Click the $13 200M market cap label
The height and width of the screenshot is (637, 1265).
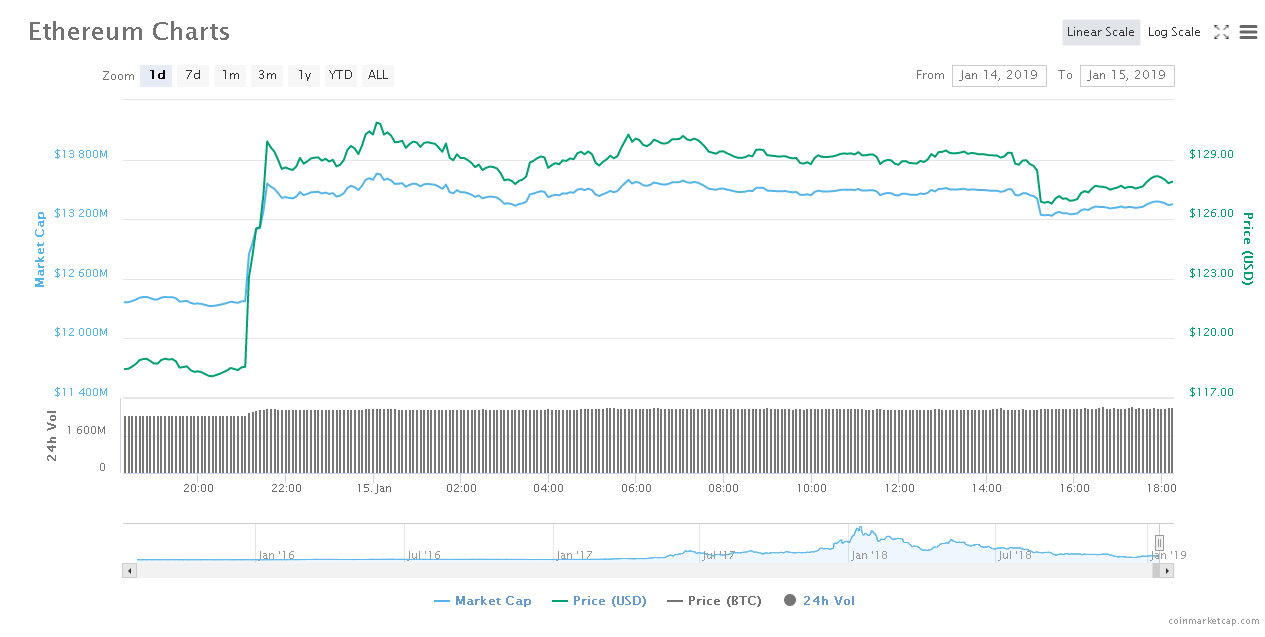click(x=81, y=213)
